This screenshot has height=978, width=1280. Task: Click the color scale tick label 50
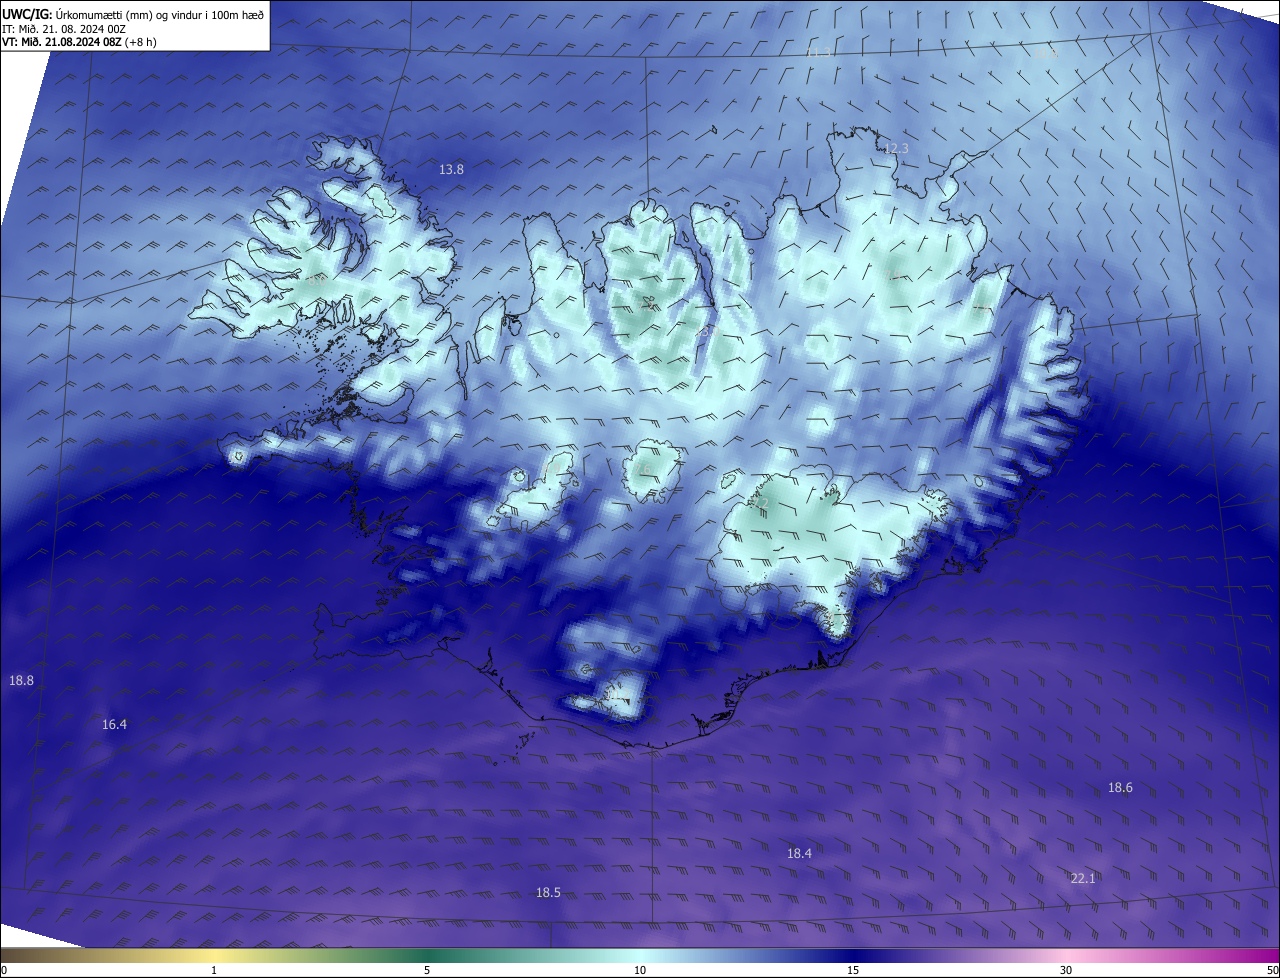coord(1272,970)
